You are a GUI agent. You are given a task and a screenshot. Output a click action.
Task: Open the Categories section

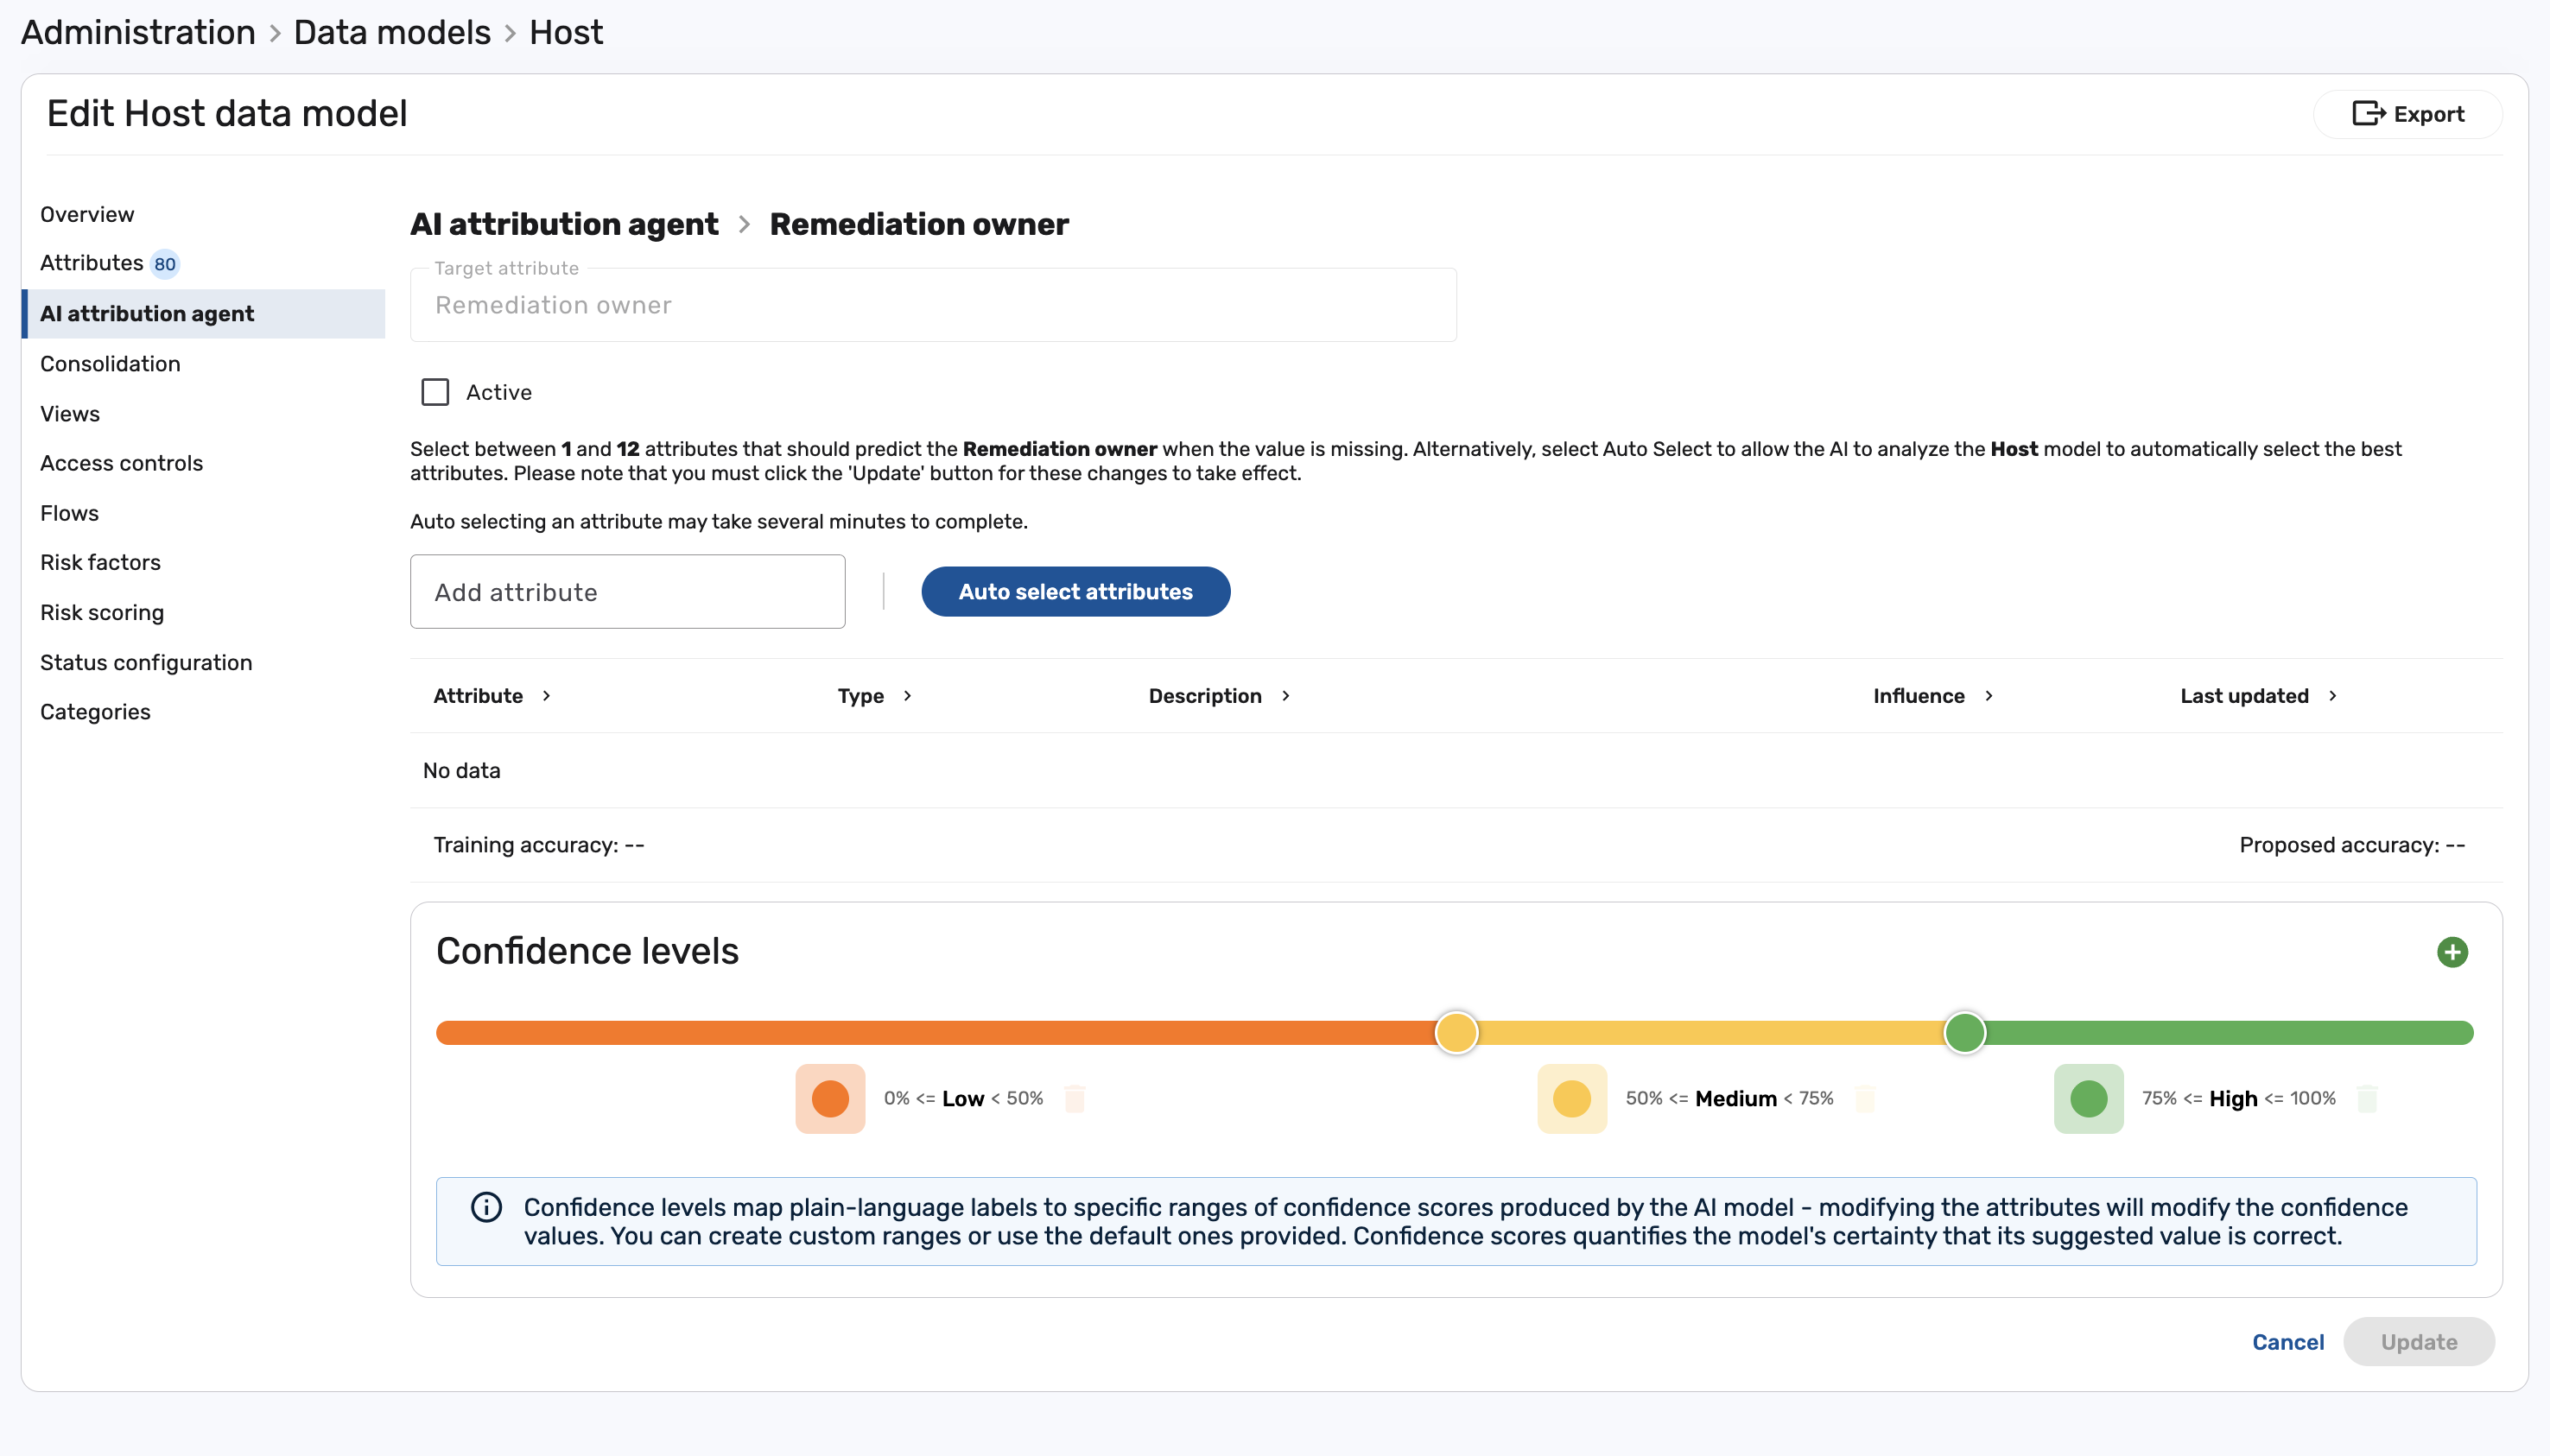(95, 712)
